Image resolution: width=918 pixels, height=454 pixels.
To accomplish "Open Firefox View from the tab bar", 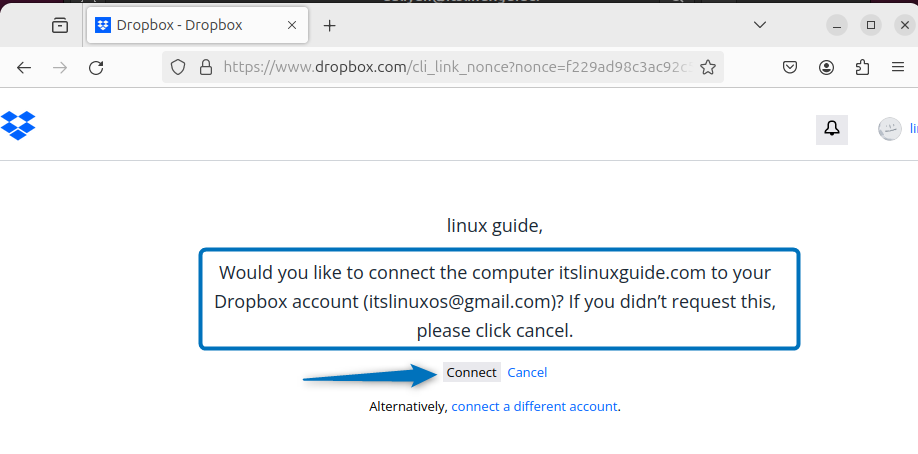I will (x=60, y=25).
